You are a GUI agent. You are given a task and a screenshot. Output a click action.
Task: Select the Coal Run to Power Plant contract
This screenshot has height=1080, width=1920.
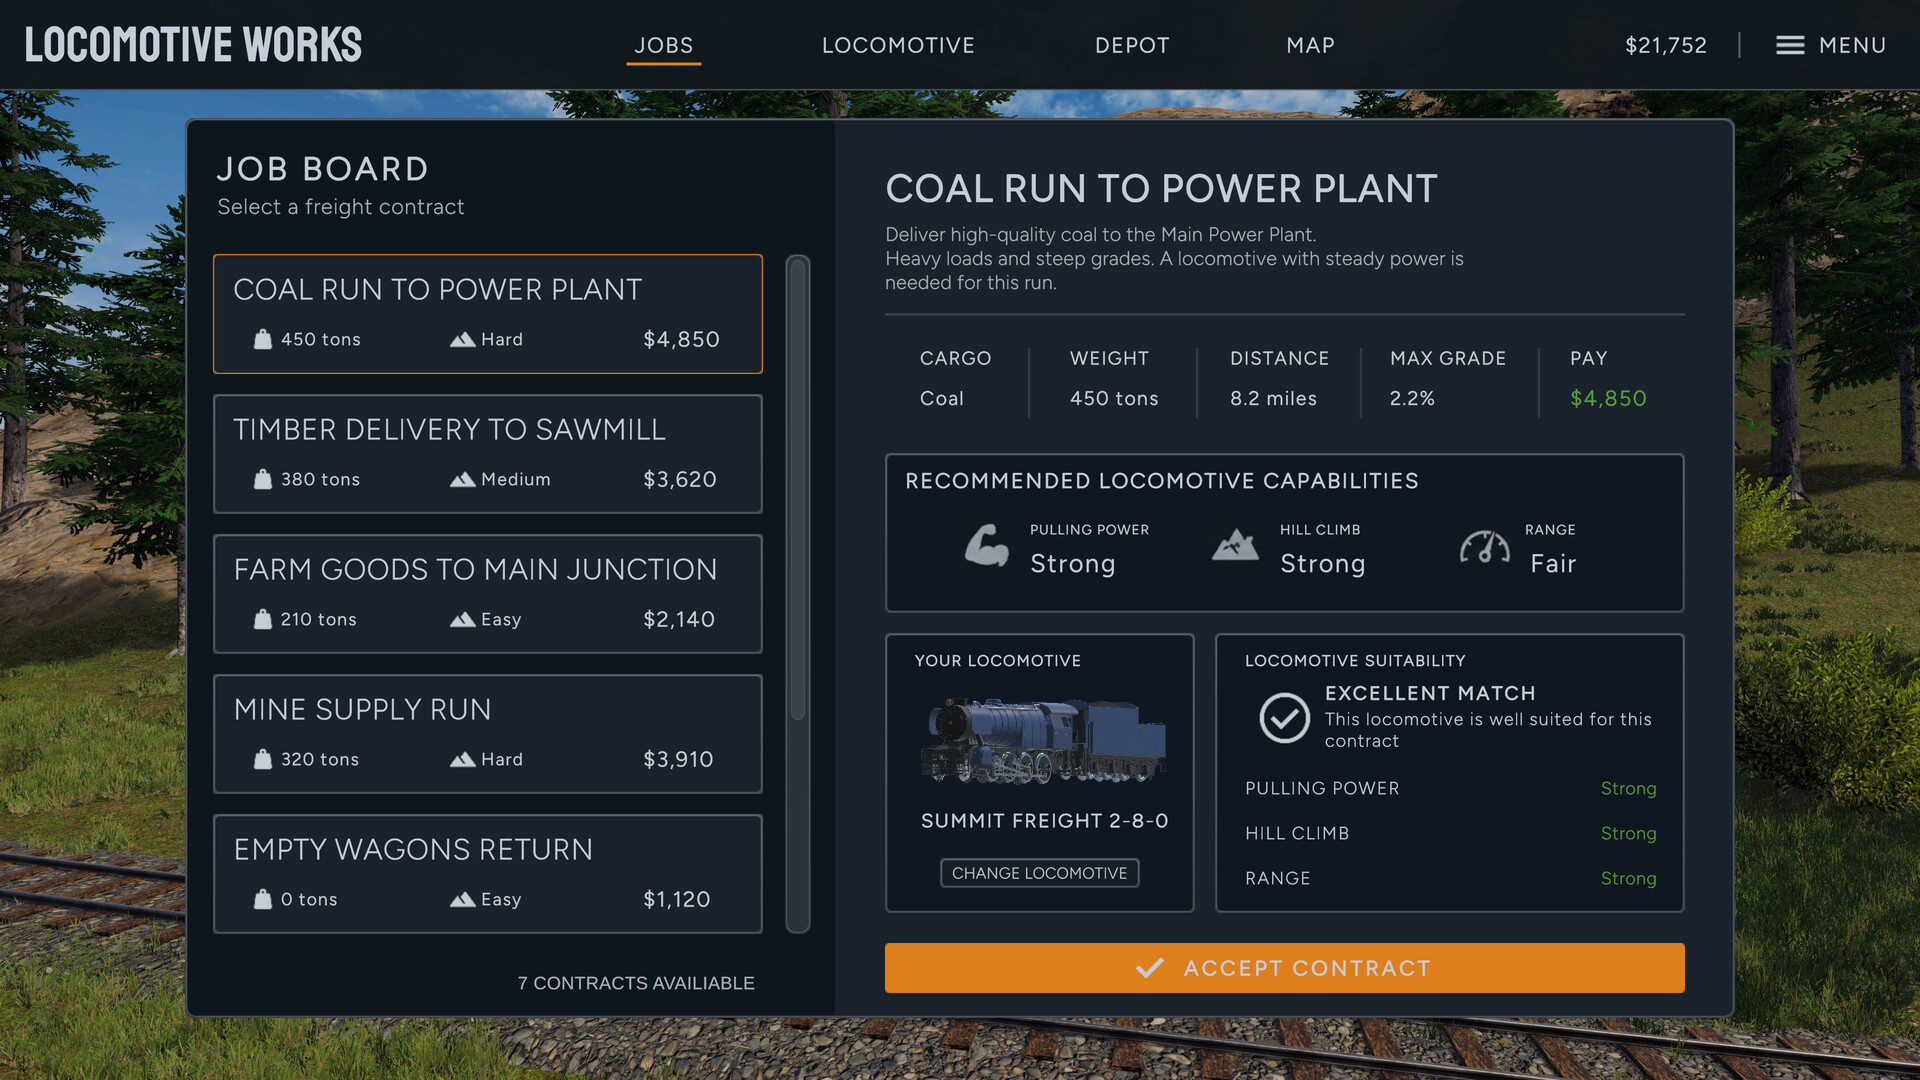coord(488,314)
